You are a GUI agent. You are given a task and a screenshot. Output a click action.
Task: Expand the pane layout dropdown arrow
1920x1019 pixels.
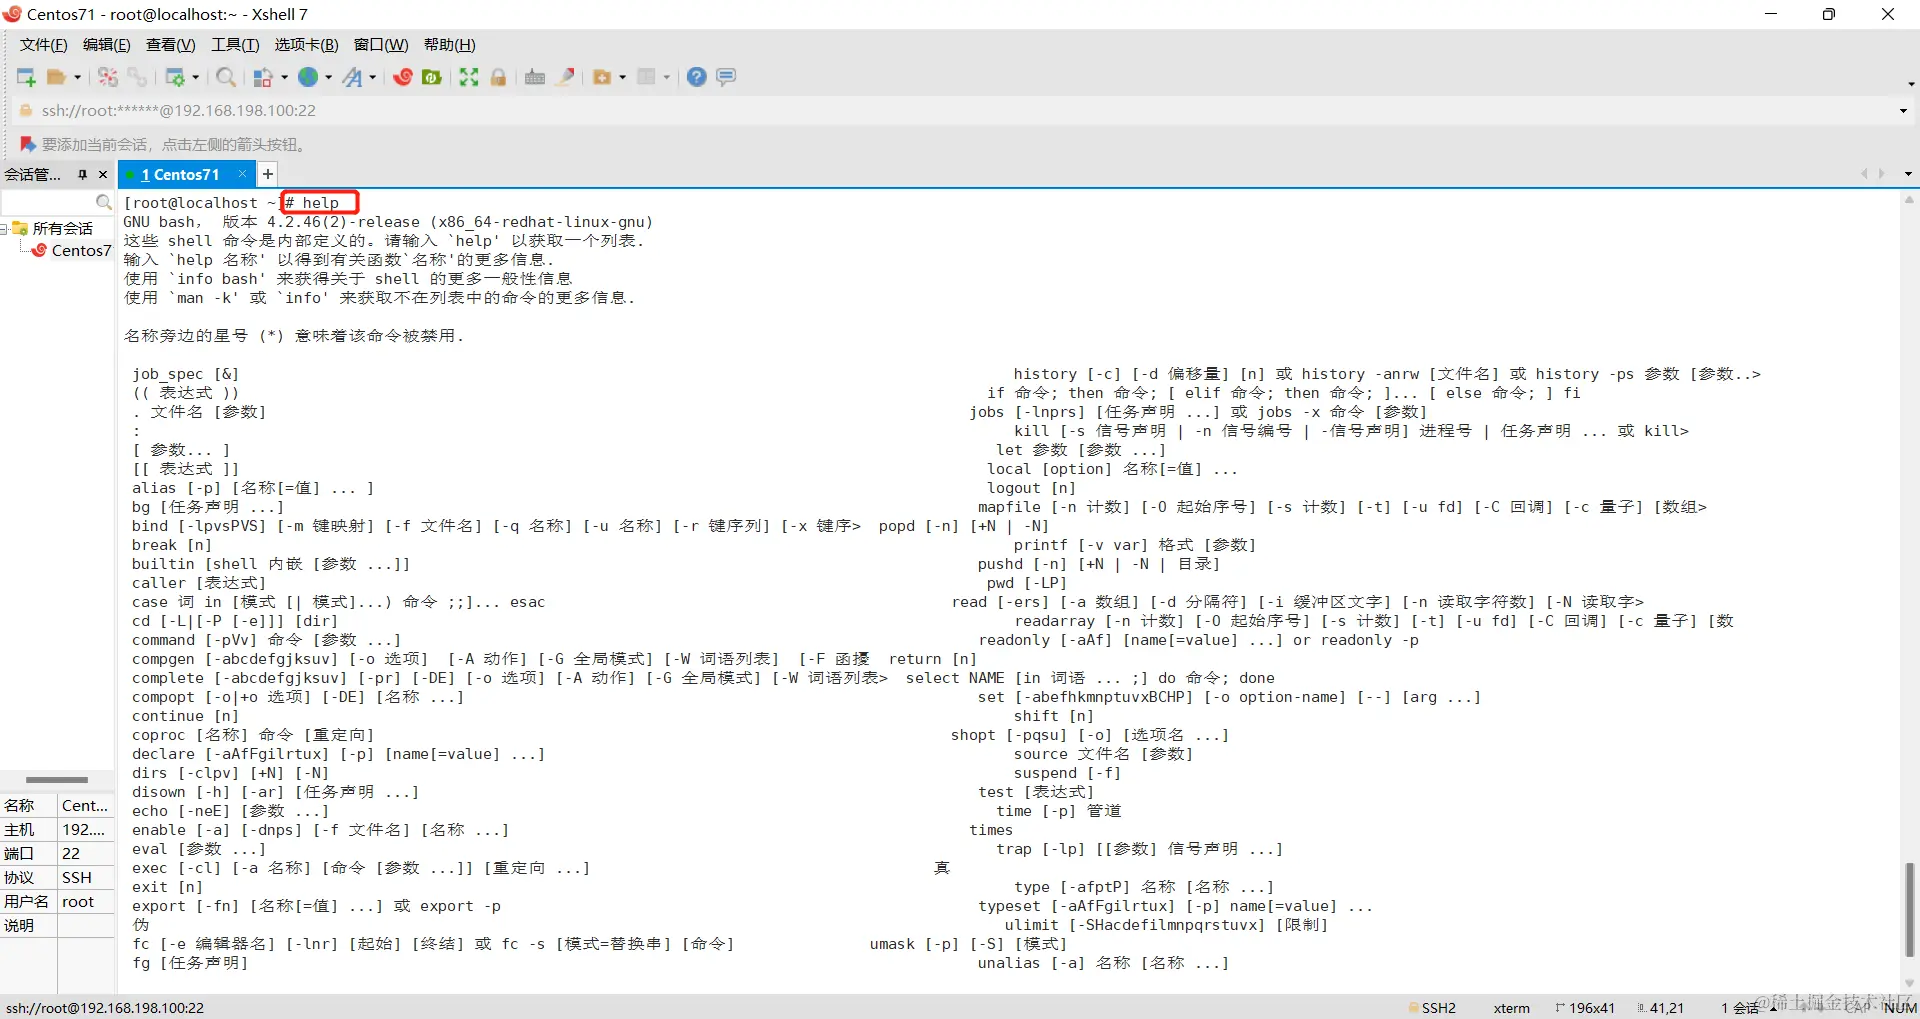(666, 77)
